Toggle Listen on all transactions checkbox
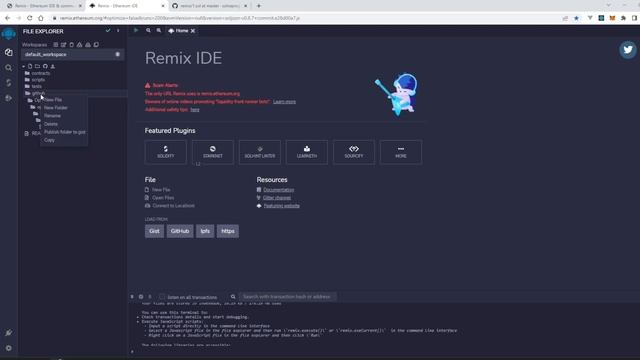This screenshot has height=360, width=640. pyautogui.click(x=162, y=297)
